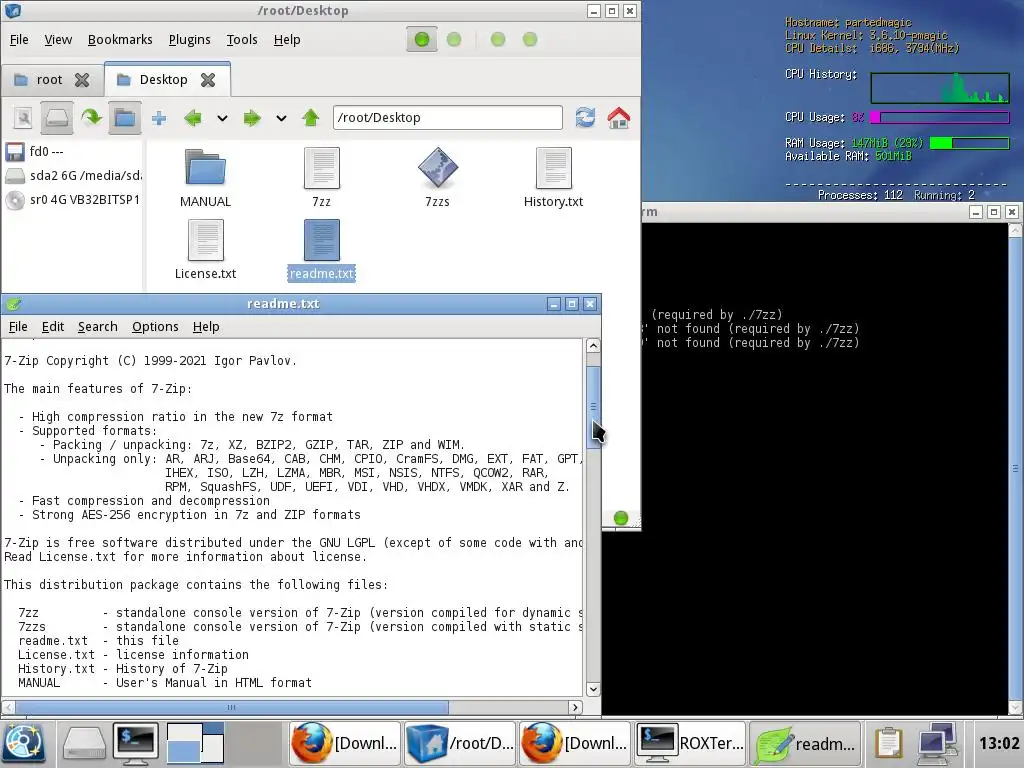Switch to /root/D... file manager taskbar button
Viewport: 1024px width, 768px height.
click(460, 743)
